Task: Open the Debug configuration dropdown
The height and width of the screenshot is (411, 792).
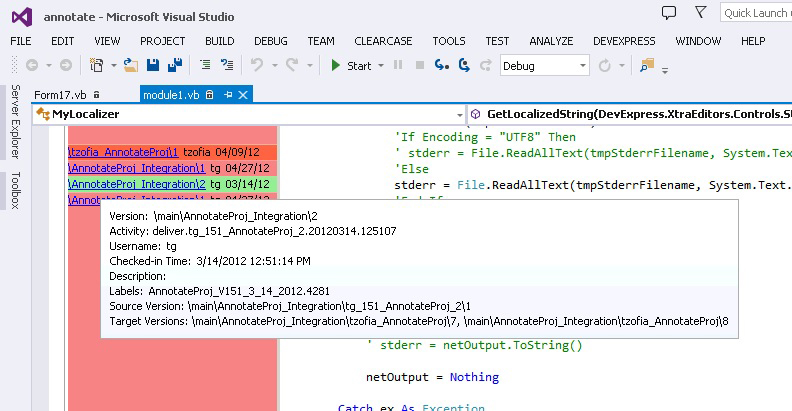Action: 581,65
